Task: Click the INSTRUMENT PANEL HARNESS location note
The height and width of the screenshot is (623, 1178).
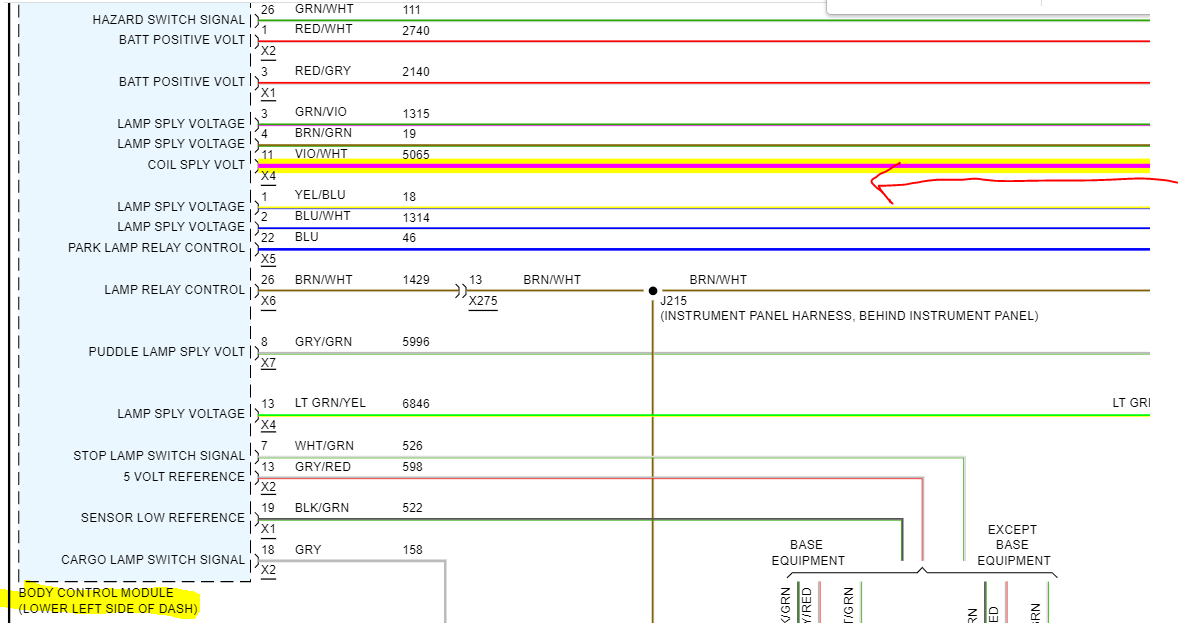Action: [x=849, y=316]
